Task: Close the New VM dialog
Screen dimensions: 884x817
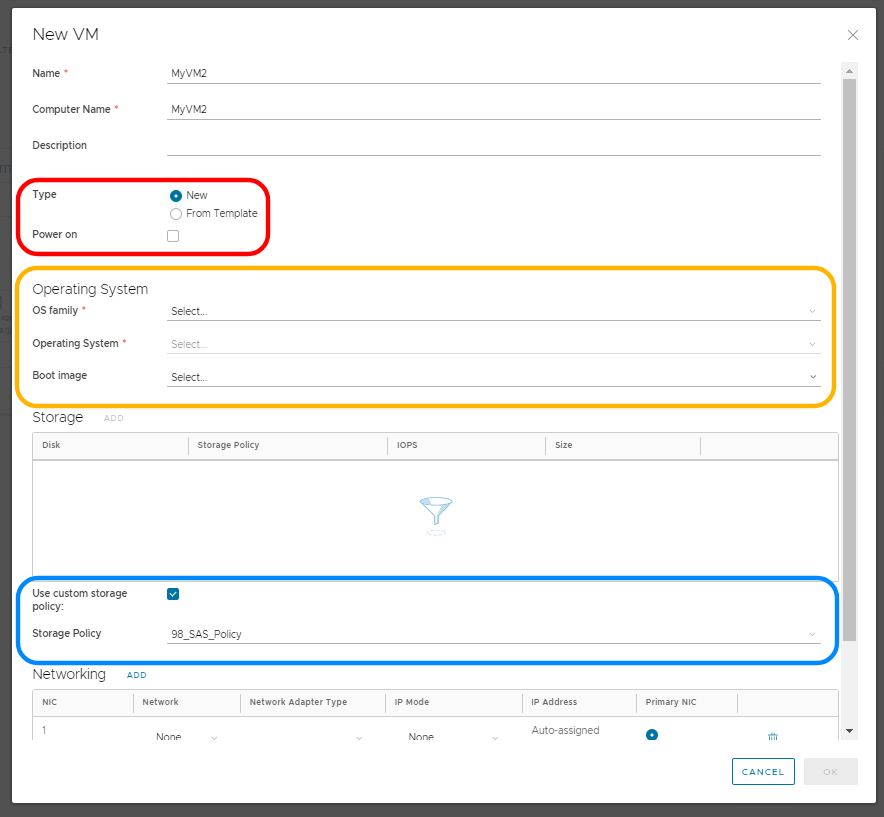Action: click(x=852, y=35)
